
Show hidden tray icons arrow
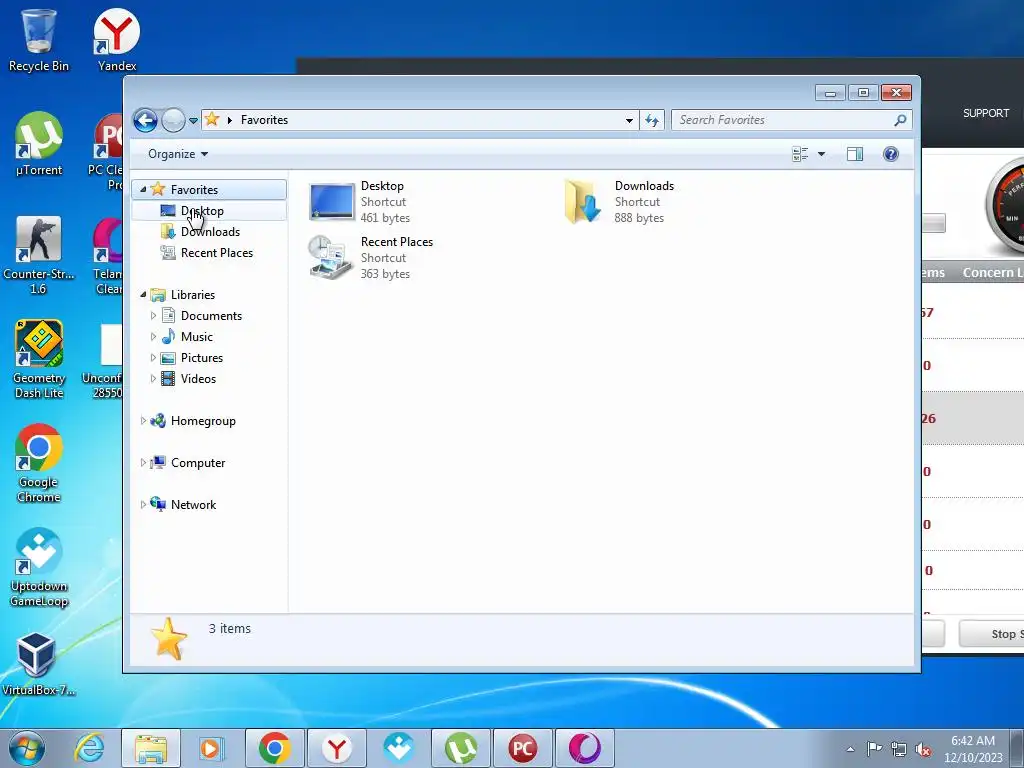point(850,749)
